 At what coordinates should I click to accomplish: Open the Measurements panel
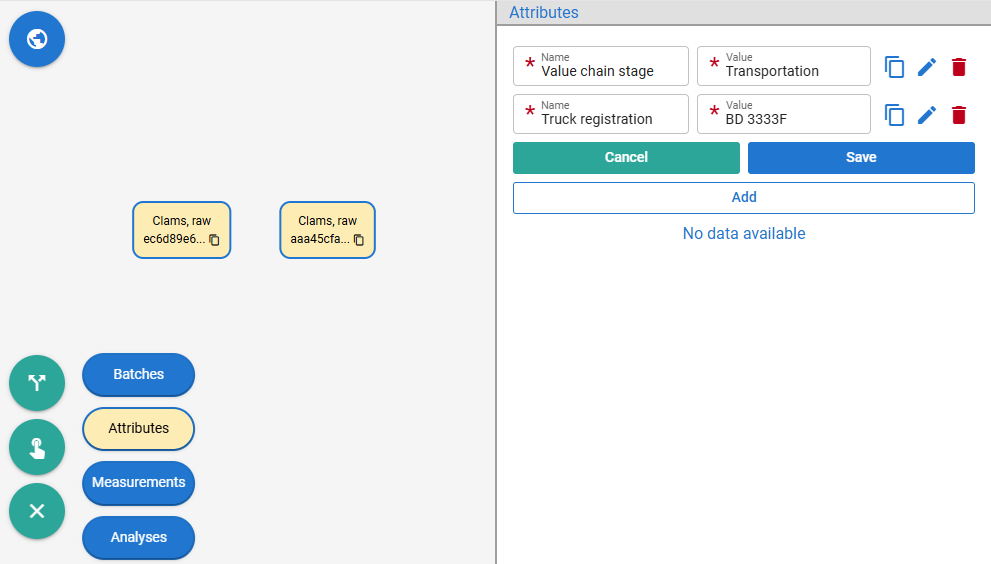pos(138,482)
